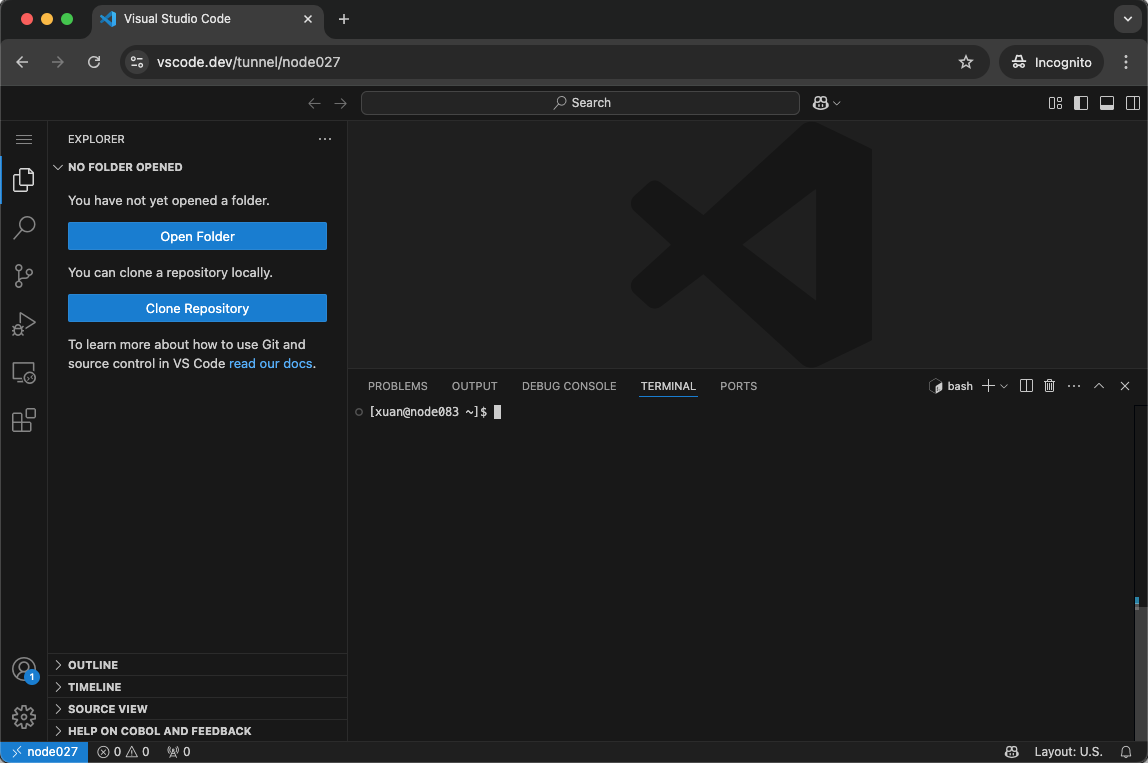Go back in editor navigation history
The image size is (1148, 763).
tap(314, 103)
